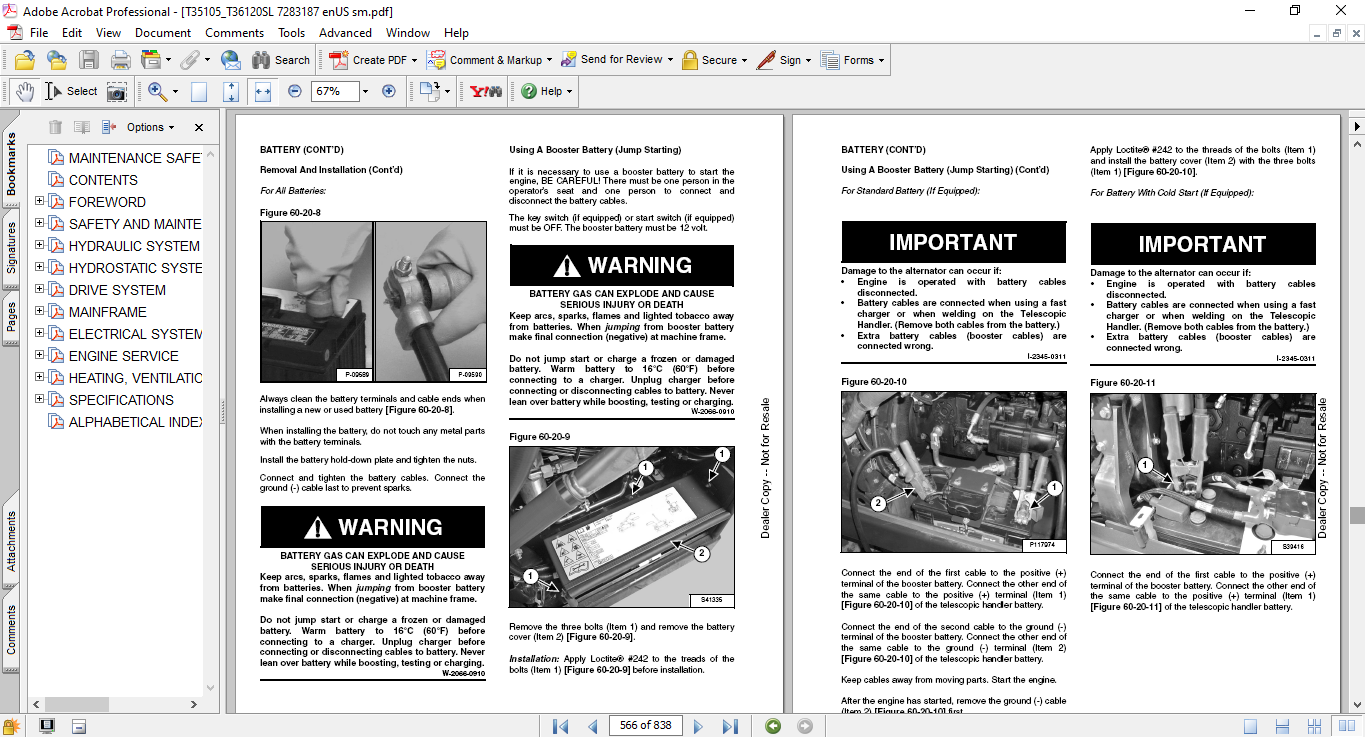This screenshot has height=737, width=1365.
Task: Expand the FOREWORD bookmark
Action: 39,201
